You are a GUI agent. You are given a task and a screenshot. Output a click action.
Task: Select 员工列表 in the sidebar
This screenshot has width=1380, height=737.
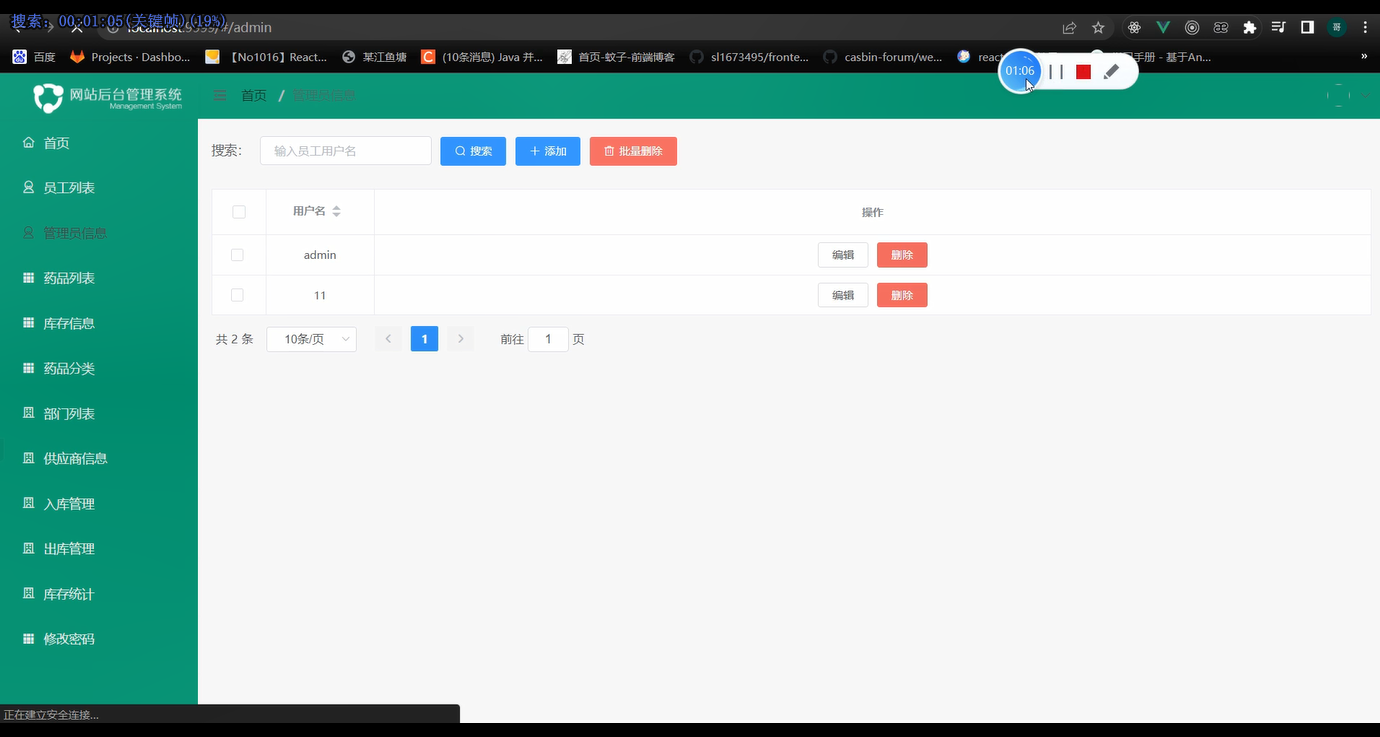(70, 187)
